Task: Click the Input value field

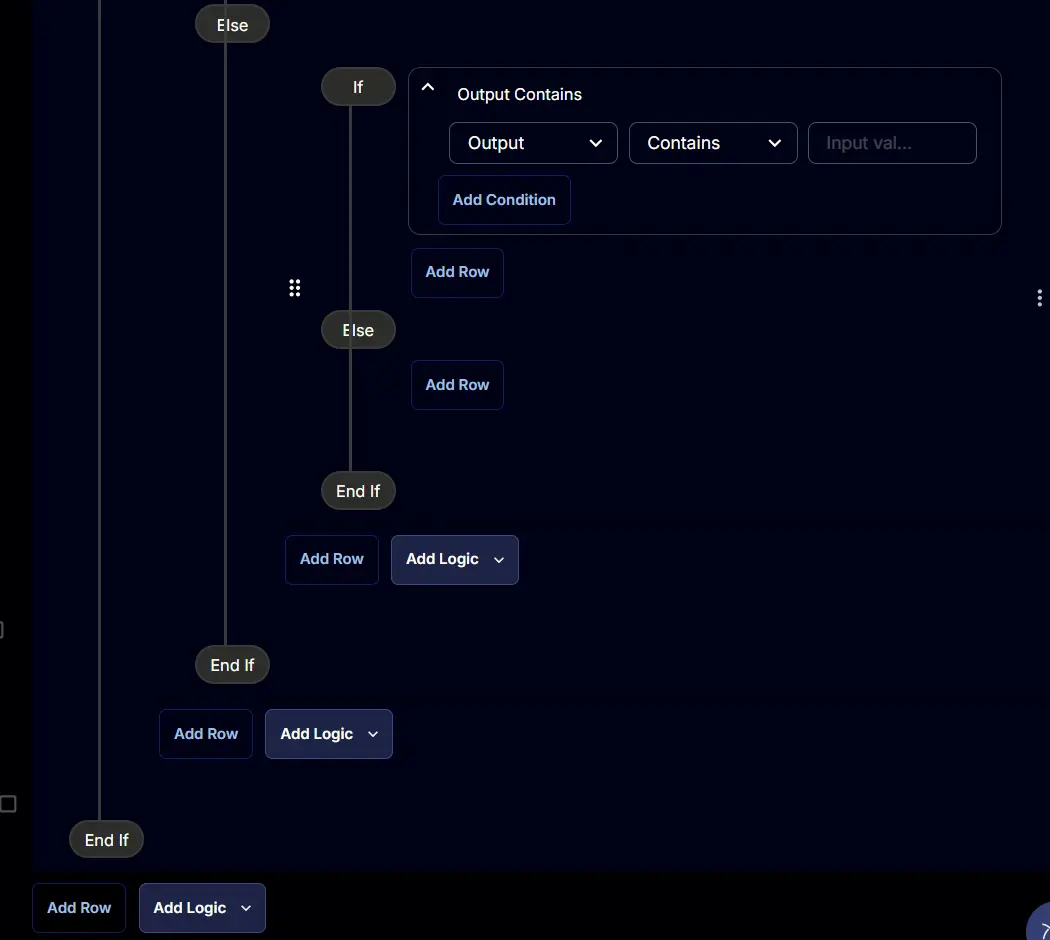Action: point(892,143)
